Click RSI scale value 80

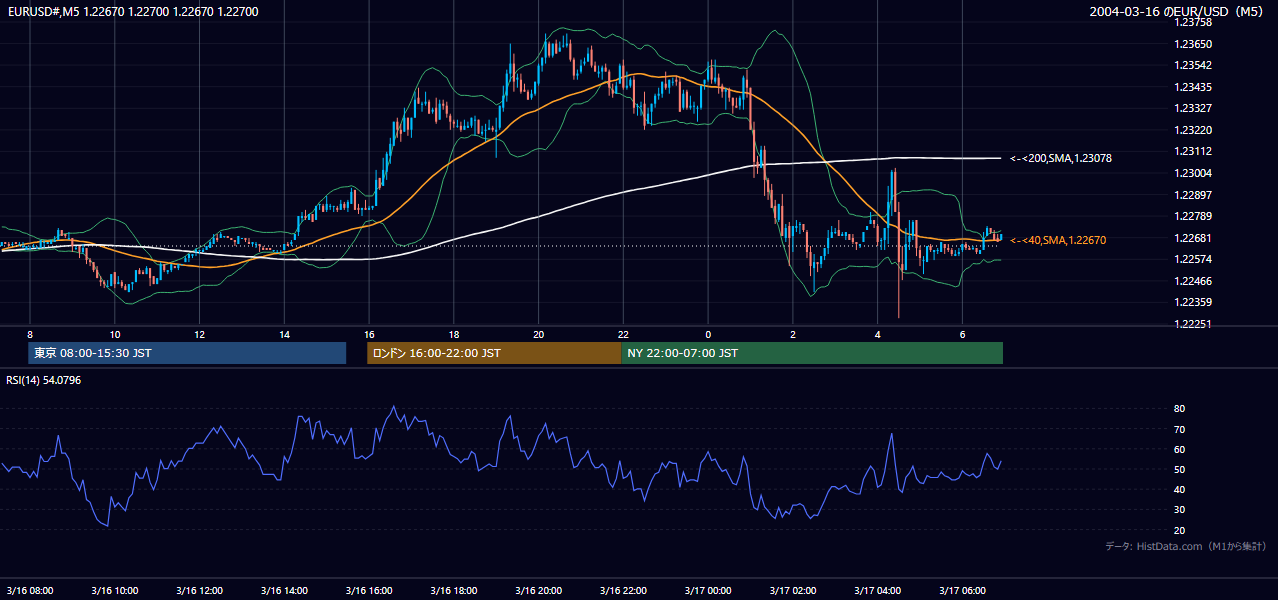coord(1180,409)
